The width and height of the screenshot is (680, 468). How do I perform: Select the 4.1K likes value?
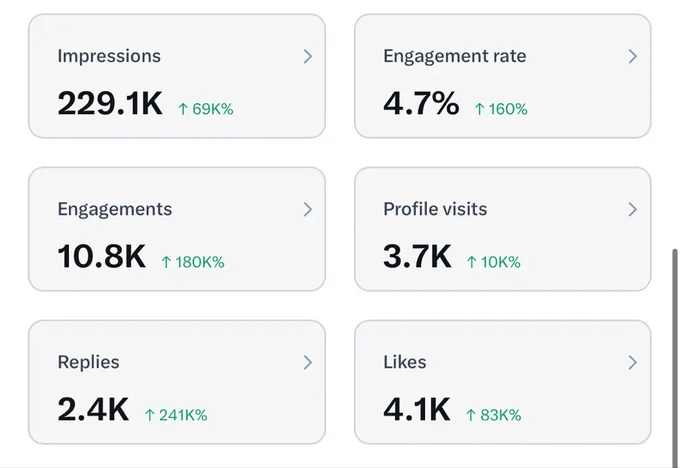click(x=417, y=409)
